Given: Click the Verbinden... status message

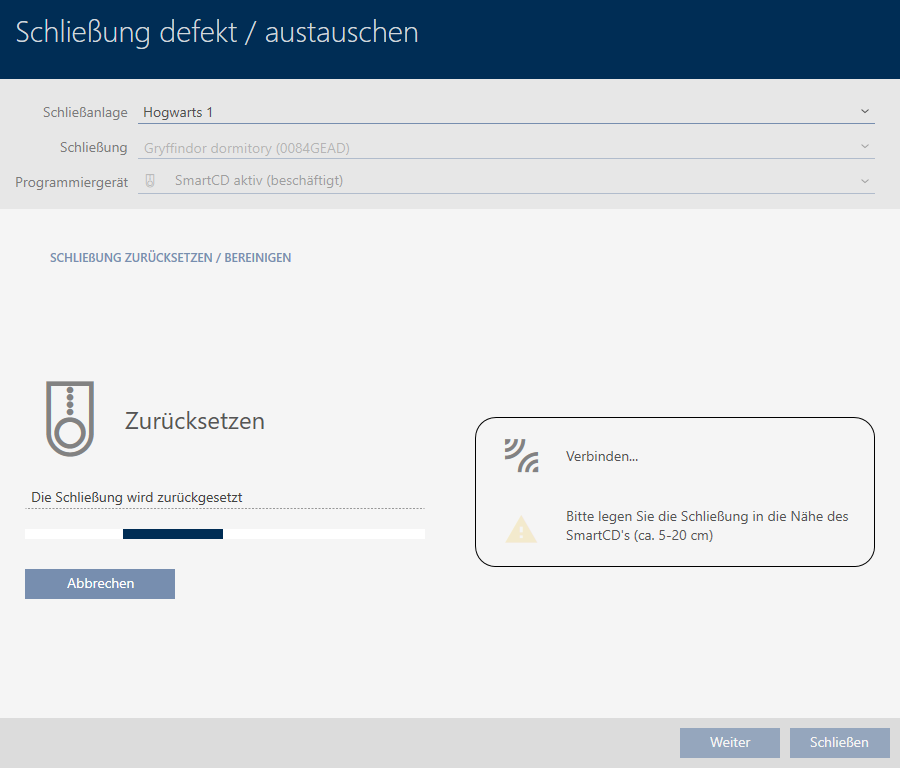Looking at the screenshot, I should click(x=602, y=456).
